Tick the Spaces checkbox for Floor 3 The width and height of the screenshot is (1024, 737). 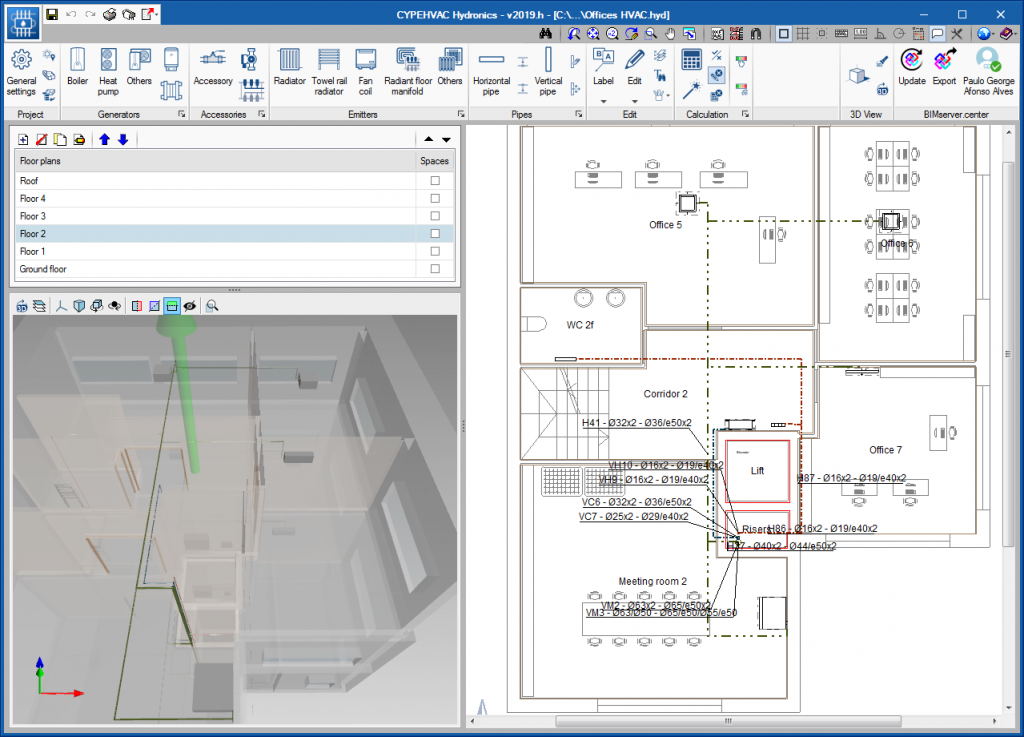point(435,216)
